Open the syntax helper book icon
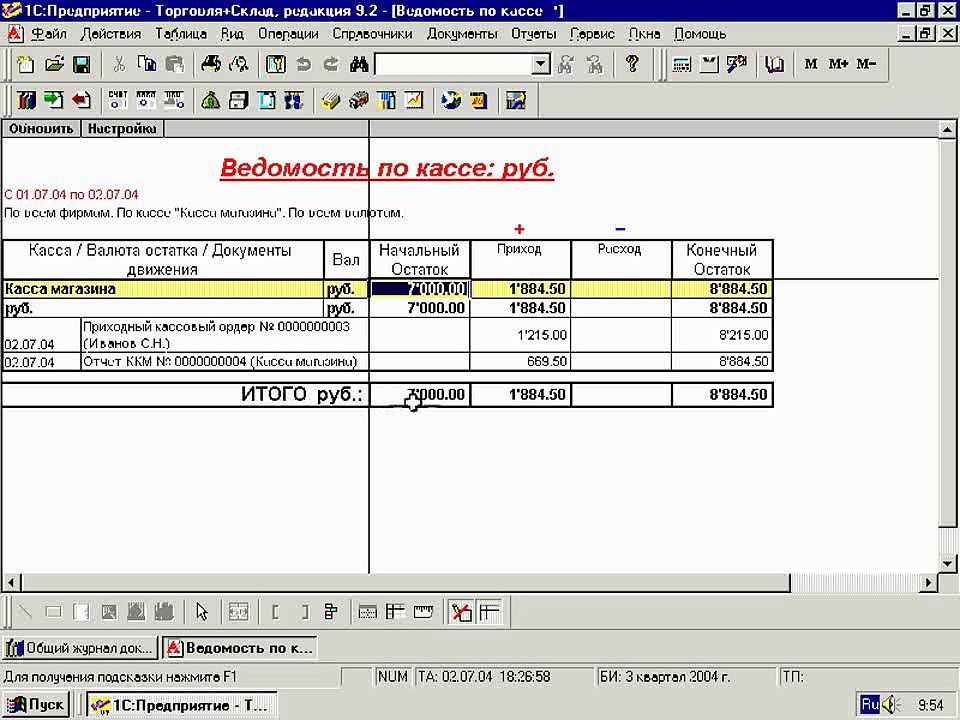Viewport: 960px width, 720px height. click(x=774, y=64)
